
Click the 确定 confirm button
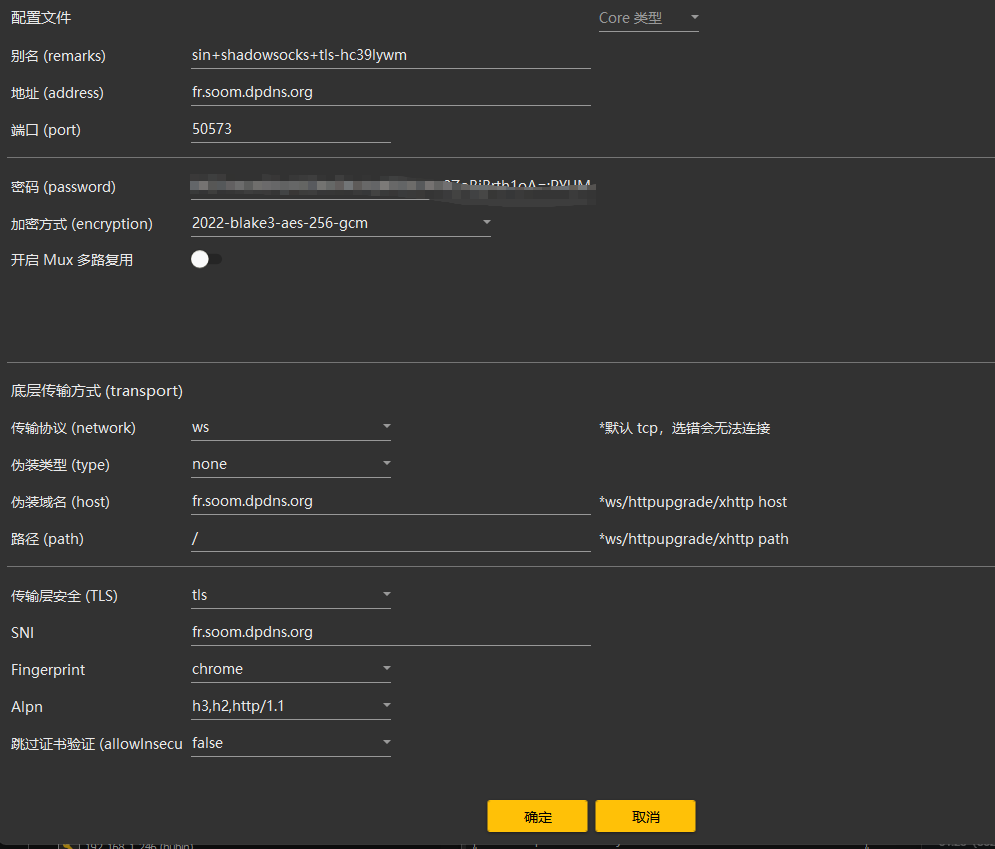(x=537, y=816)
